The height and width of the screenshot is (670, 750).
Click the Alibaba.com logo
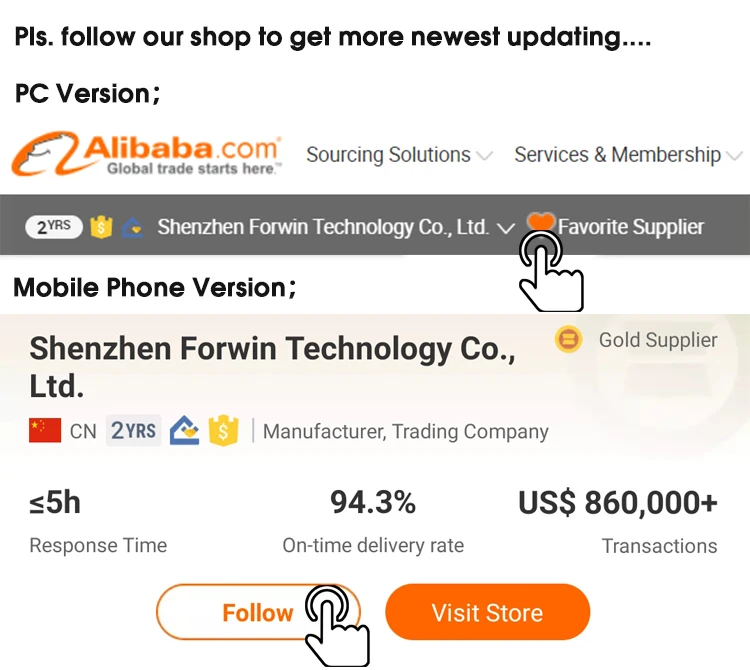[147, 154]
